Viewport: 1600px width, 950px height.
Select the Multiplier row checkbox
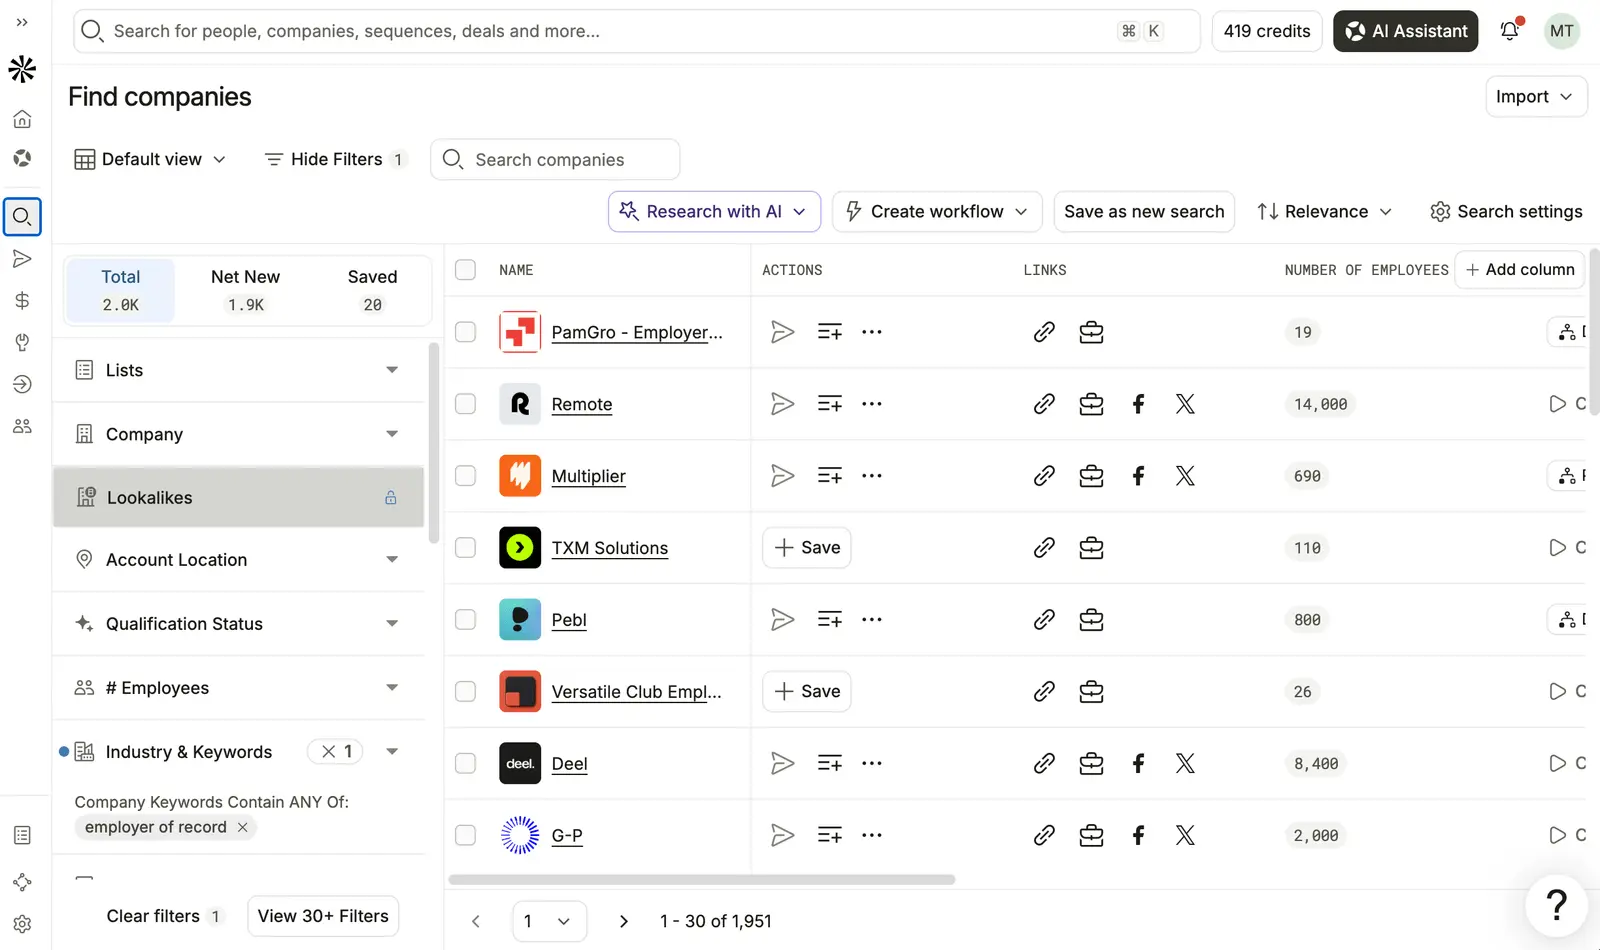[x=465, y=476]
